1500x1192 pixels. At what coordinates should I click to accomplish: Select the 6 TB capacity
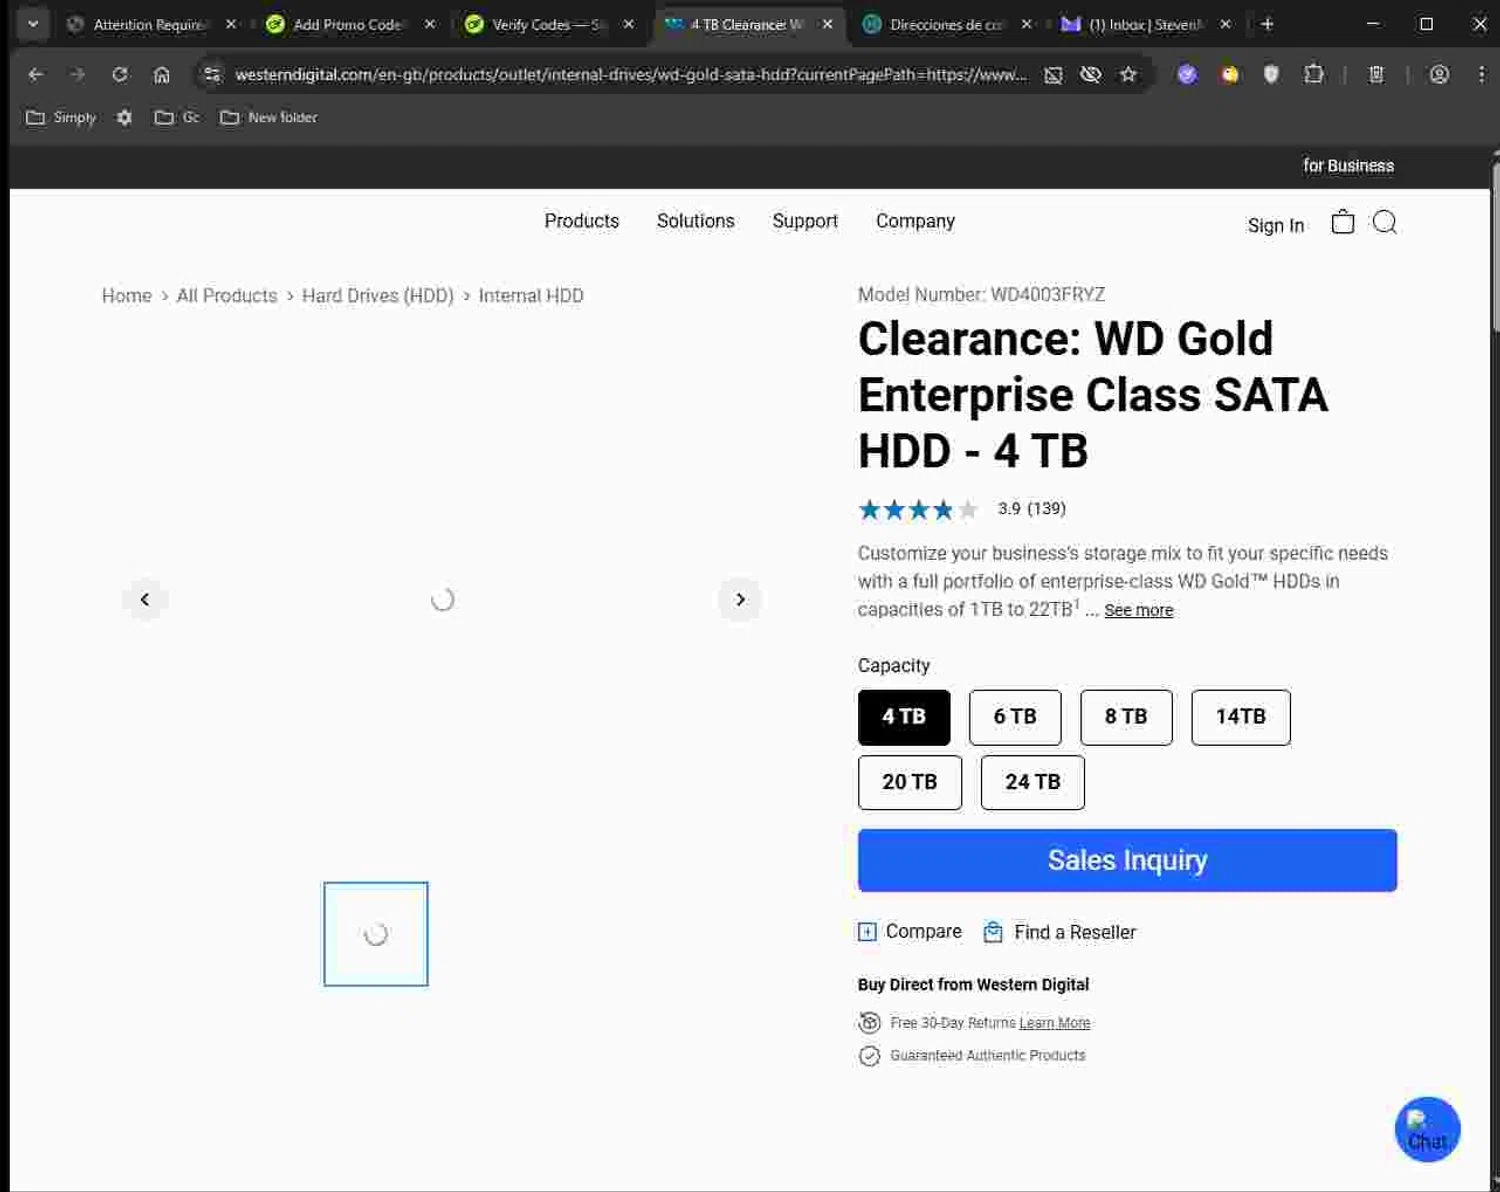pos(1015,717)
